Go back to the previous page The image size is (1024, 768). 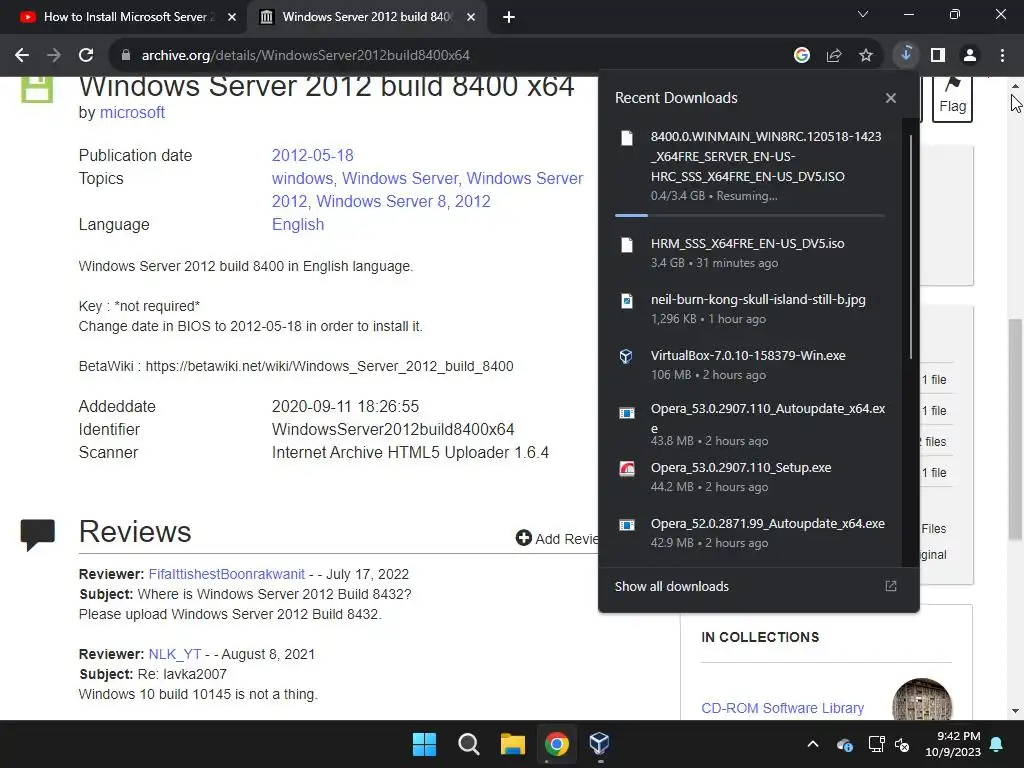coord(22,56)
